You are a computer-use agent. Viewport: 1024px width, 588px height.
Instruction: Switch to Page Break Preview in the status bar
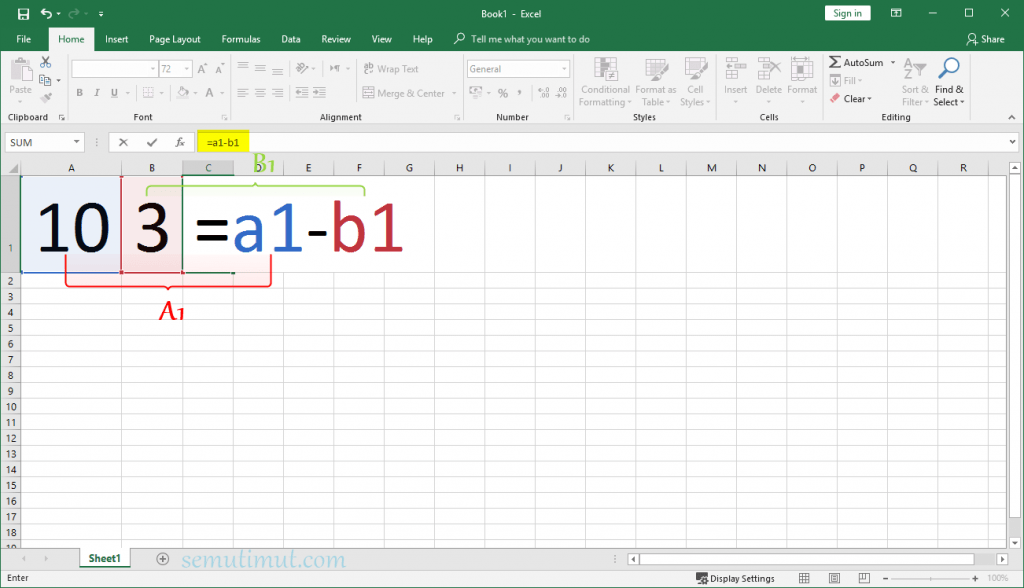click(x=855, y=579)
